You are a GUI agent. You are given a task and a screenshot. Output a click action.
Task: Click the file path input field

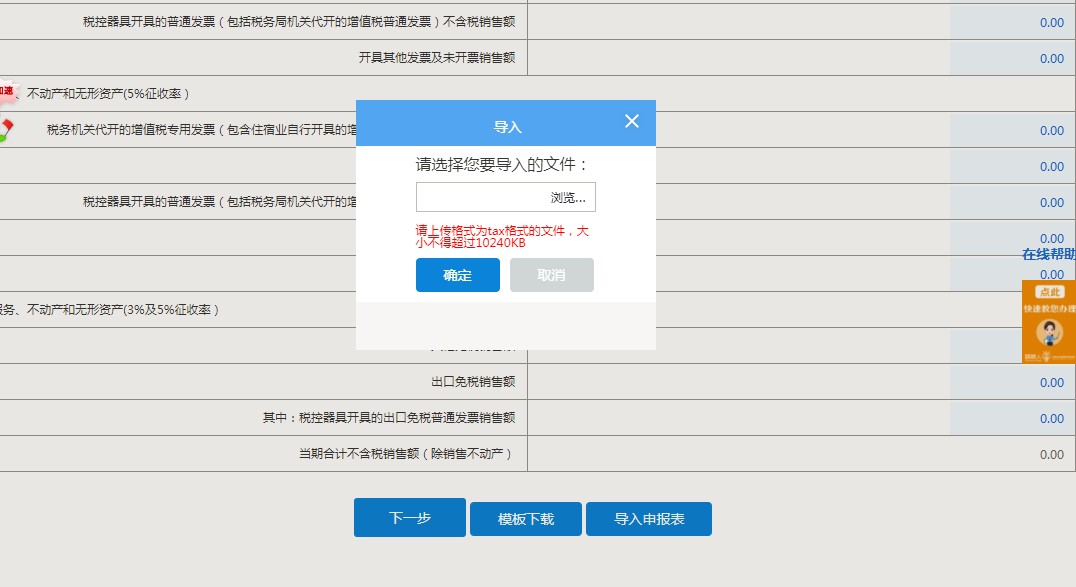click(x=480, y=197)
